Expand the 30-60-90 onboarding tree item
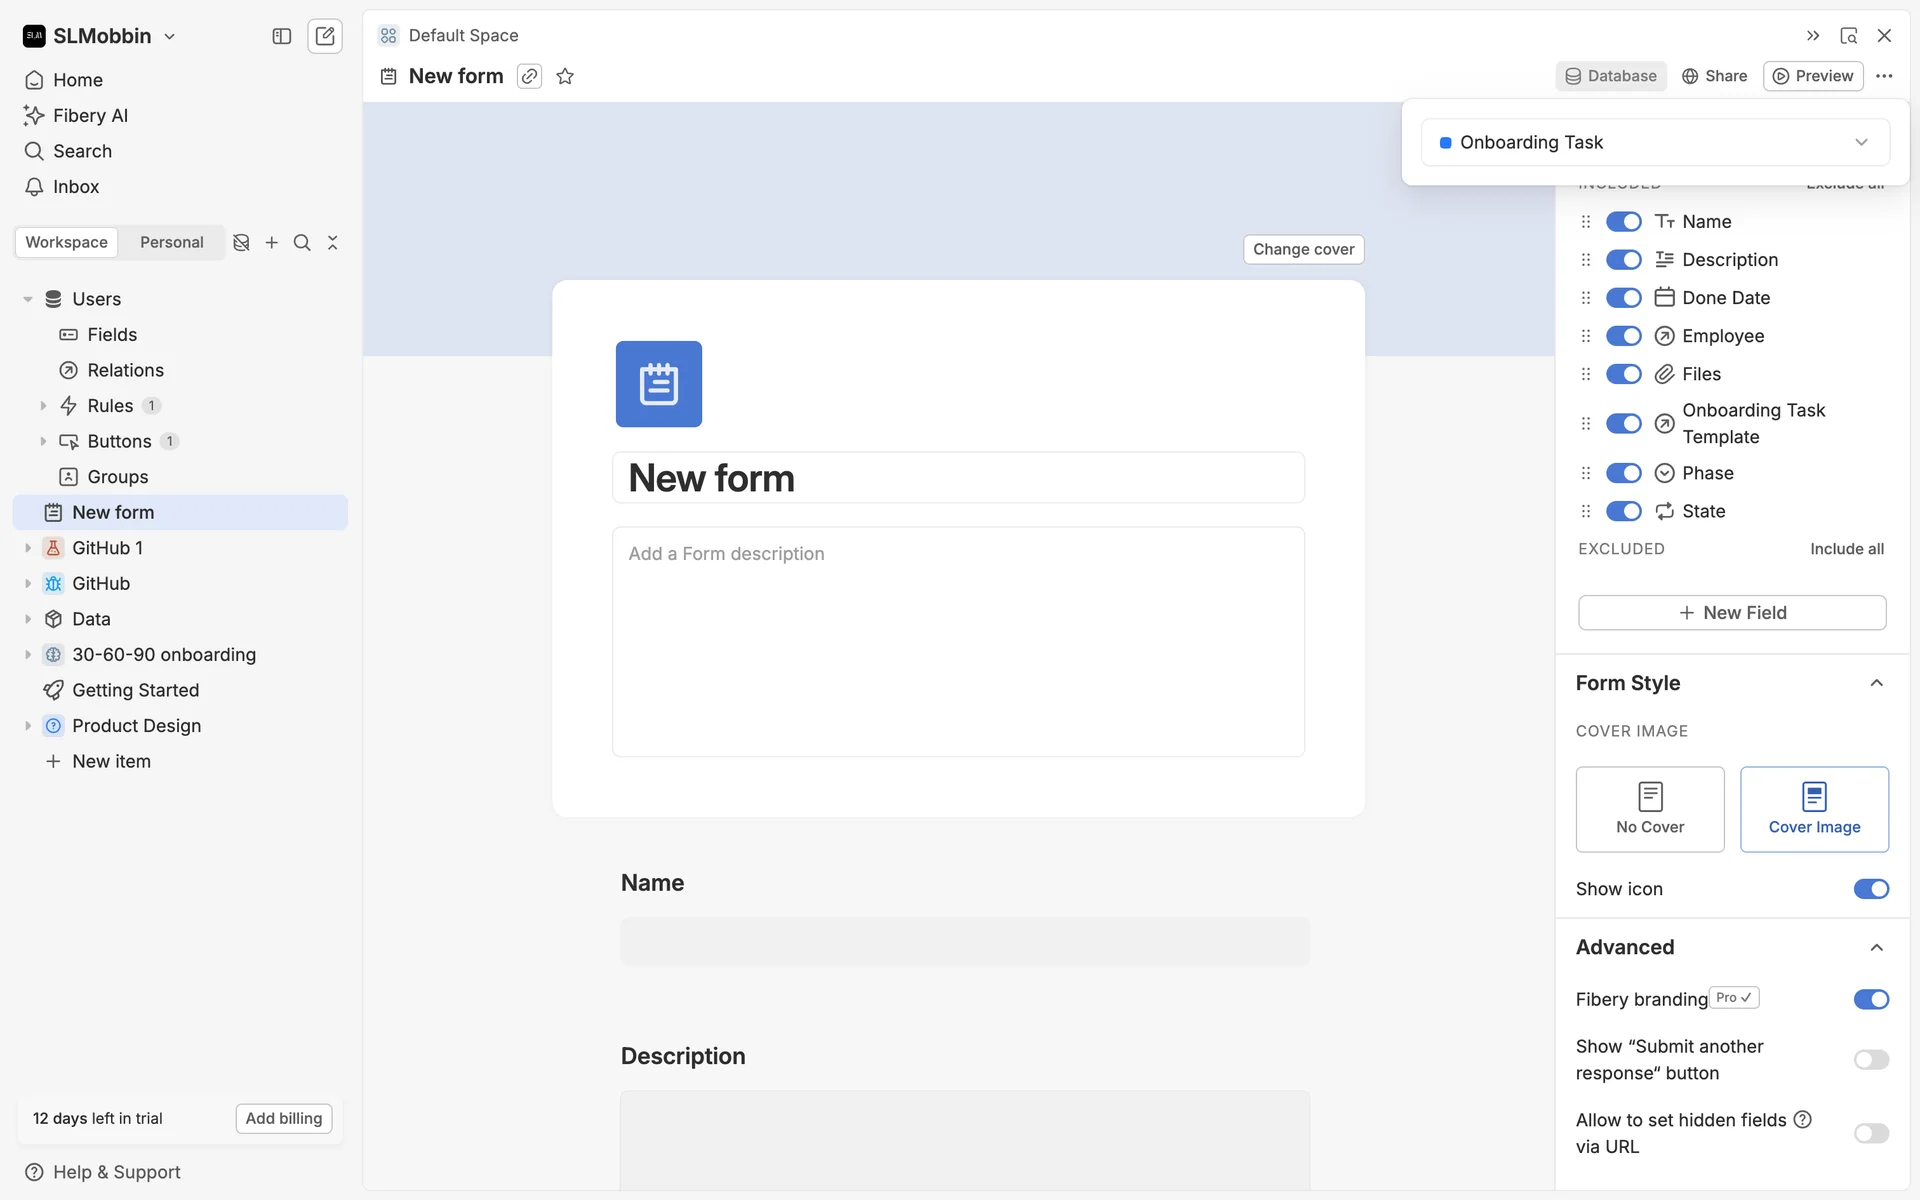1920x1200 pixels. tap(28, 655)
